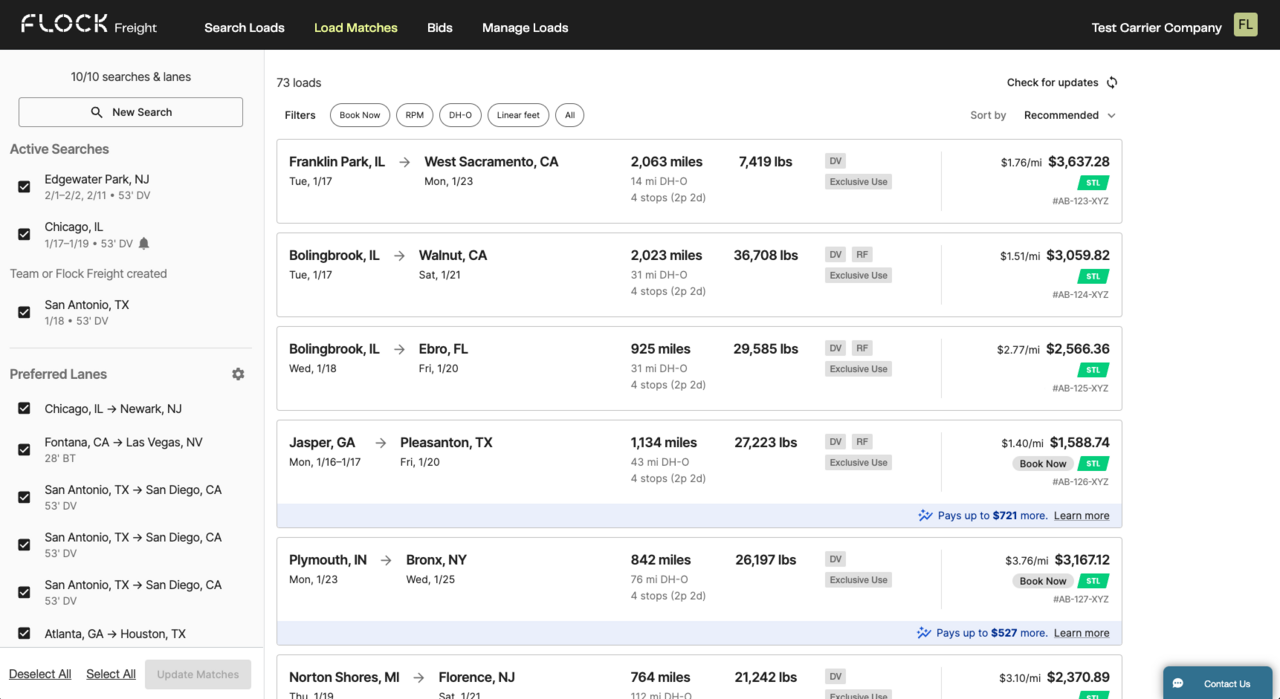Open Preferred Lanes settings gear
The image size is (1280, 699).
238,374
